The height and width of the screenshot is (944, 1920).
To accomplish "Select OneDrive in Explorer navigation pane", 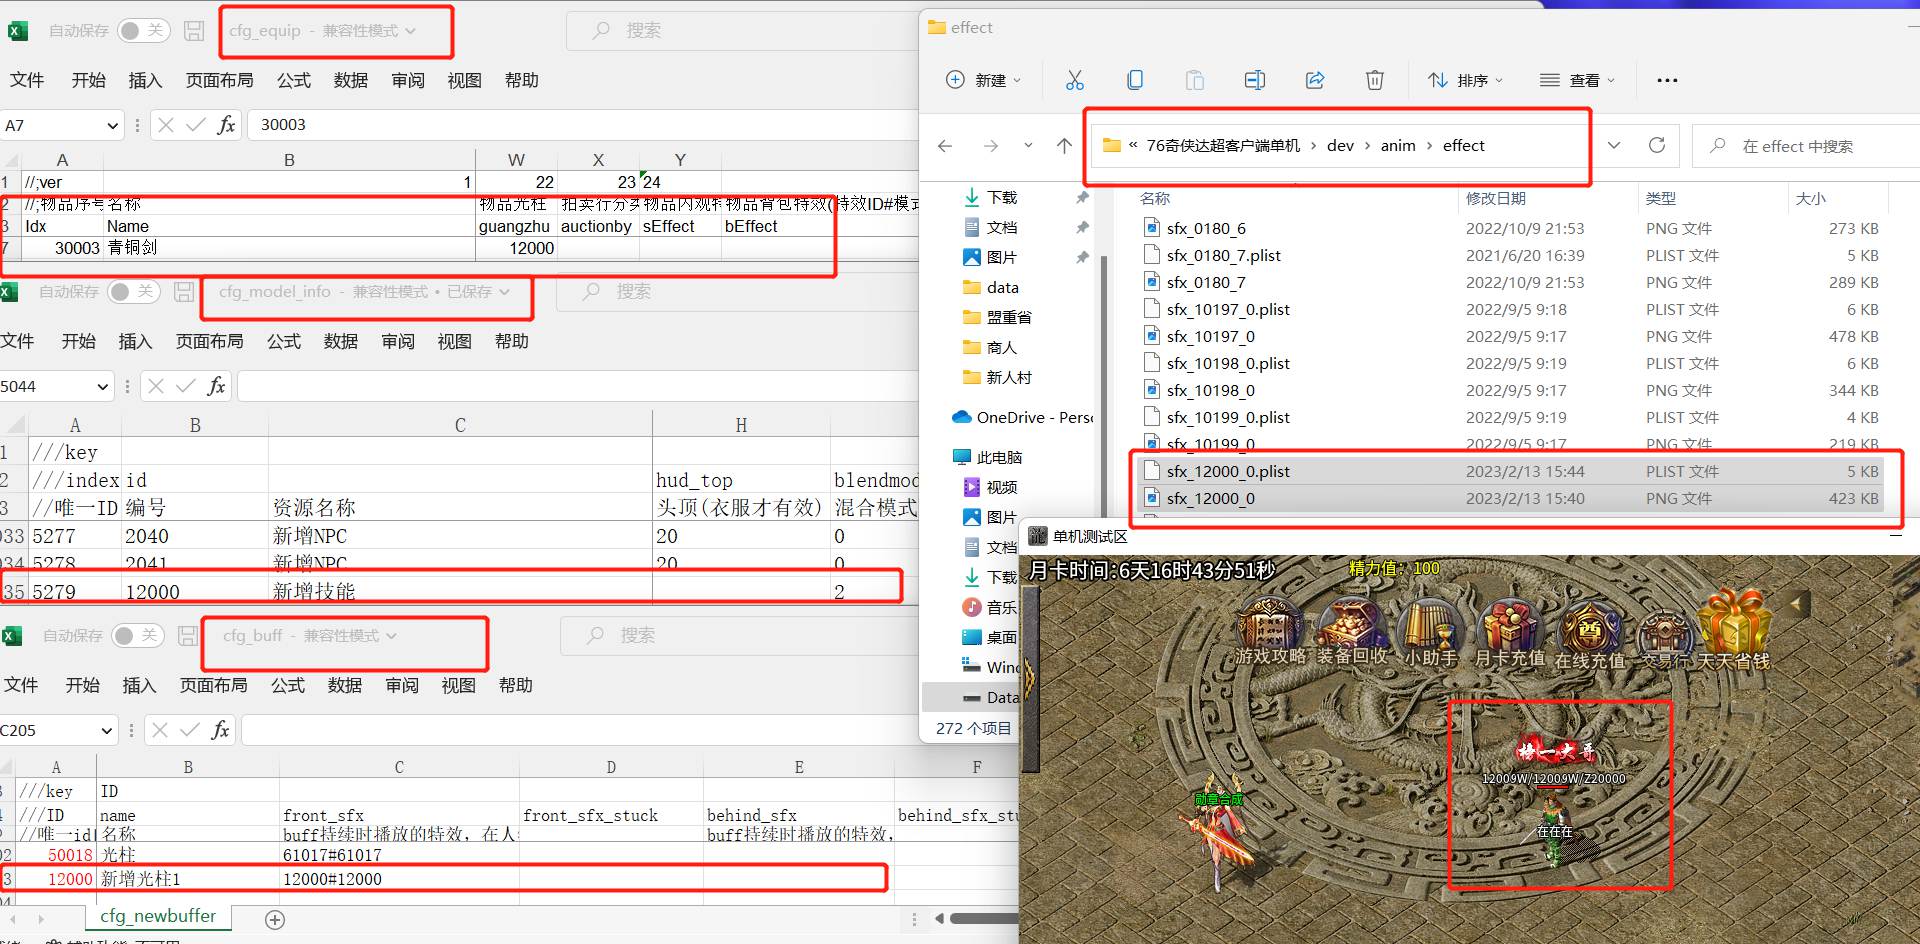I will pyautogui.click(x=1023, y=417).
